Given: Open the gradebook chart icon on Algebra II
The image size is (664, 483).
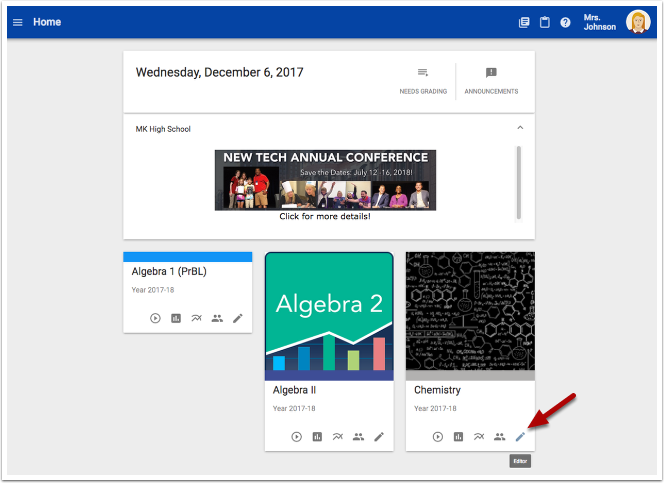Looking at the screenshot, I should tap(317, 437).
